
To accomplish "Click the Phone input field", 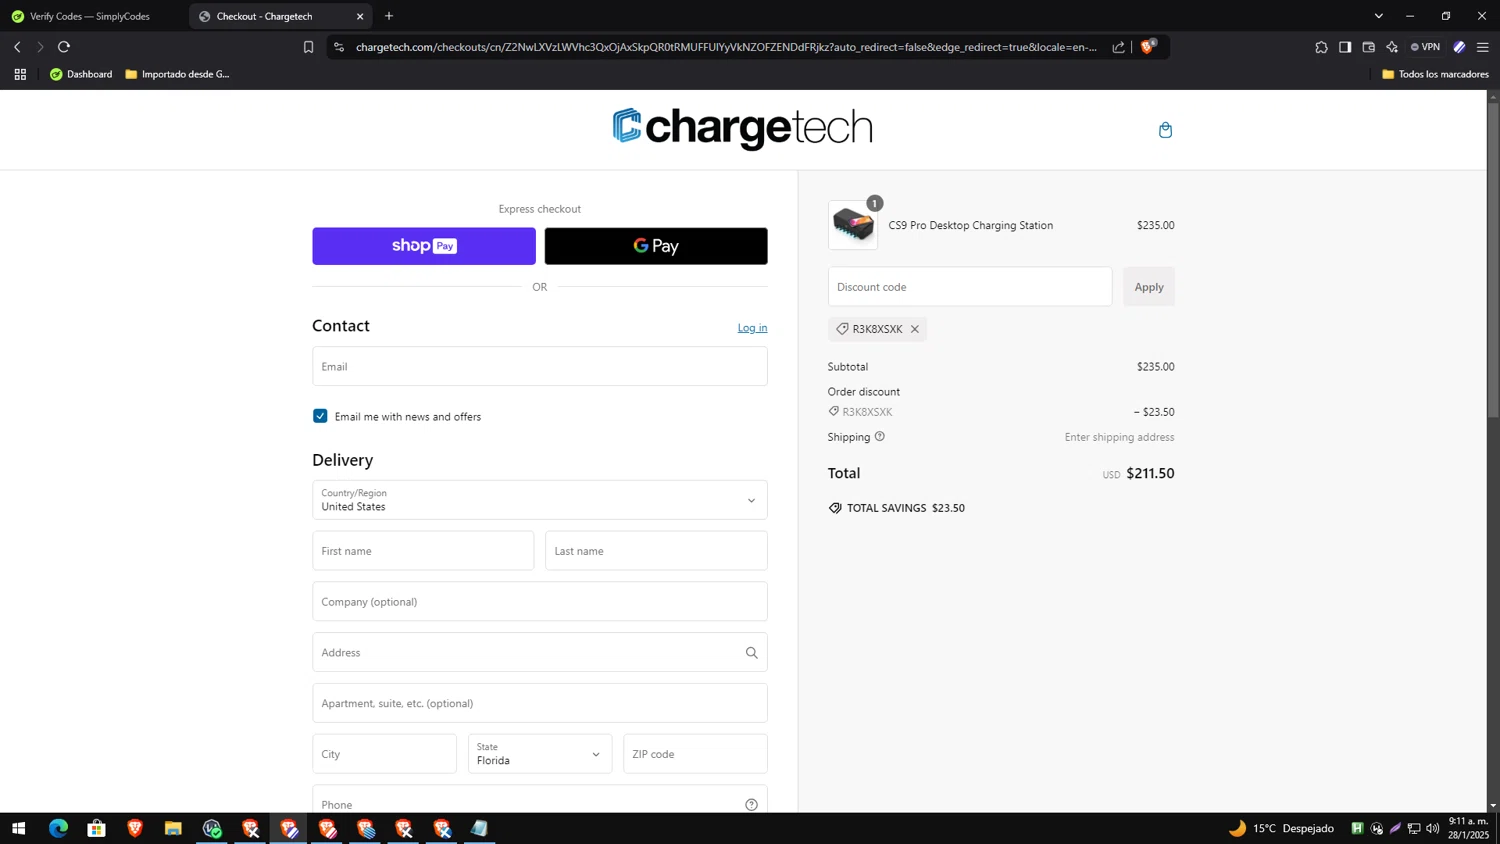I will 540,800.
